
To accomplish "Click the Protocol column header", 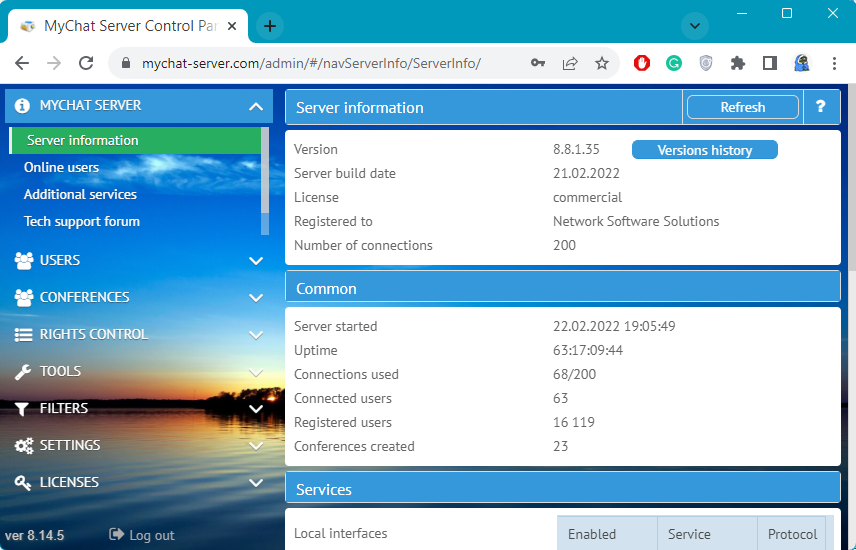I will click(x=793, y=534).
